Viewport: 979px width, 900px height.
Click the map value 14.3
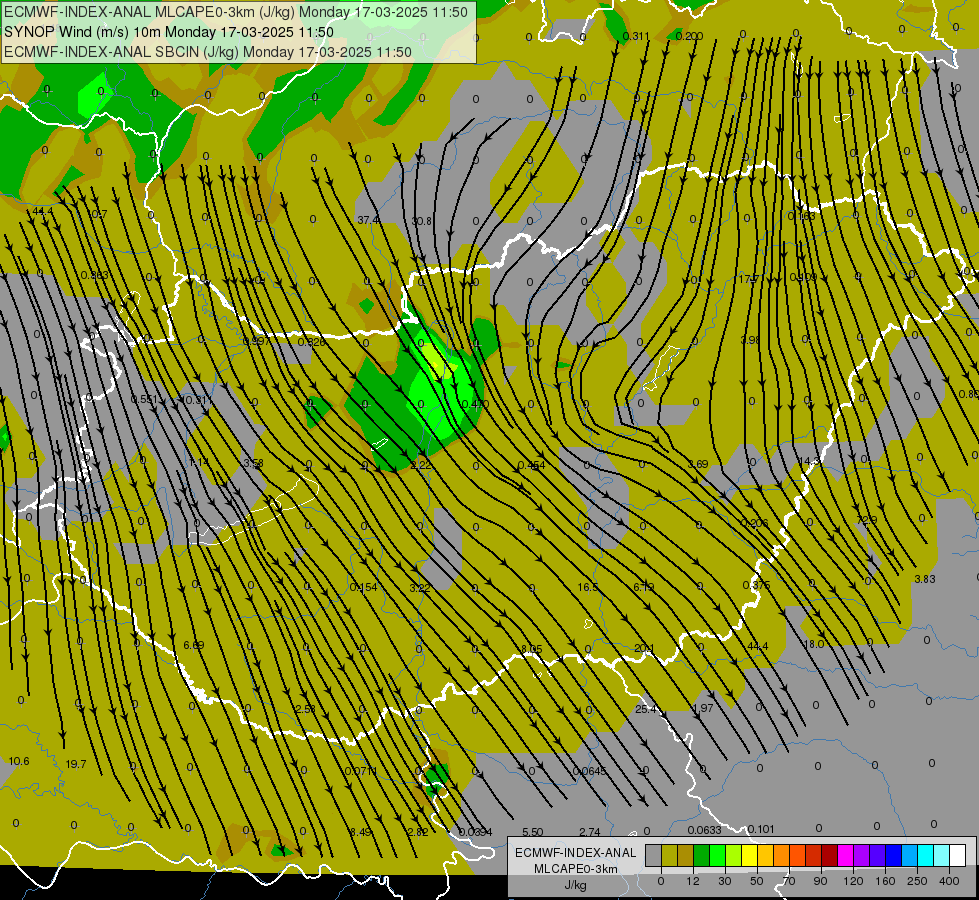coord(809,461)
